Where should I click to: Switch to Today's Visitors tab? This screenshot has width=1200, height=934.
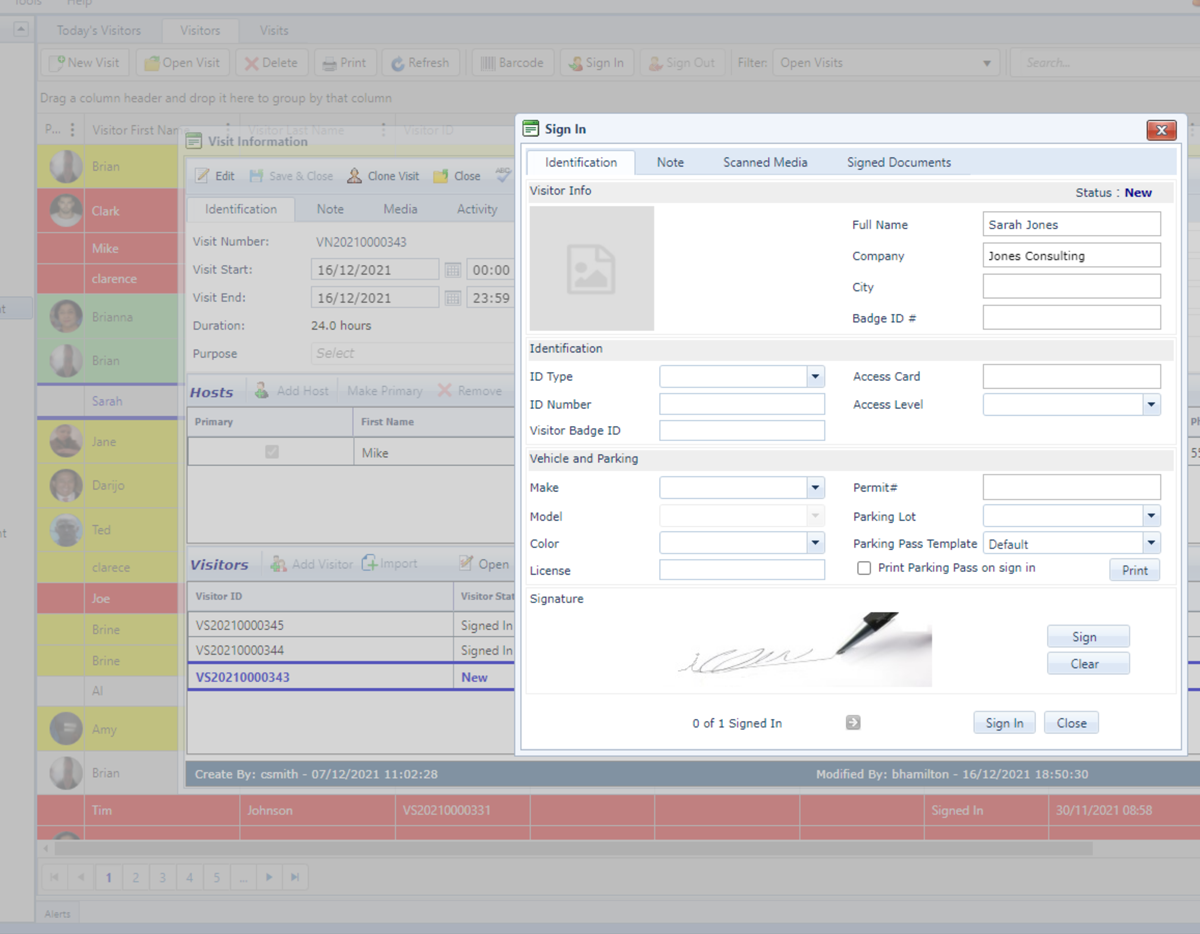tap(99, 31)
